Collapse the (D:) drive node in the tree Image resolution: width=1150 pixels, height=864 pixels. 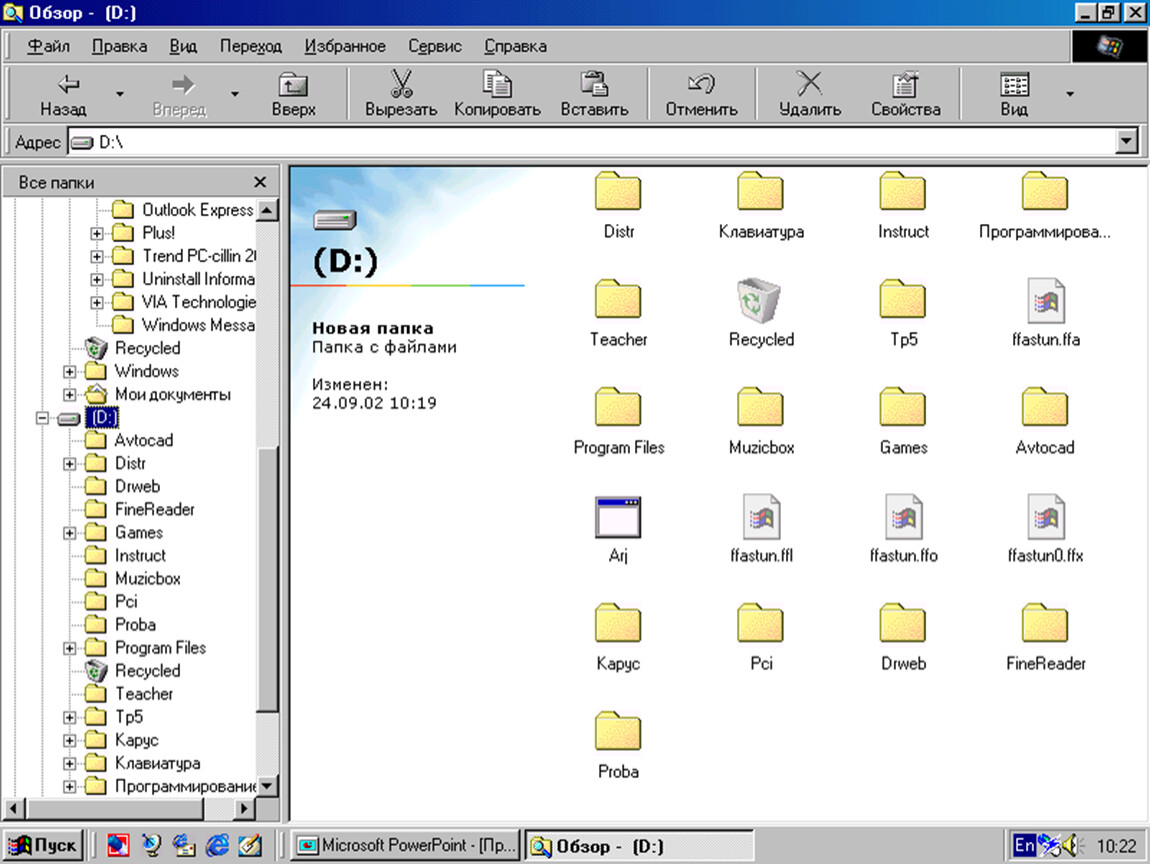[x=43, y=417]
